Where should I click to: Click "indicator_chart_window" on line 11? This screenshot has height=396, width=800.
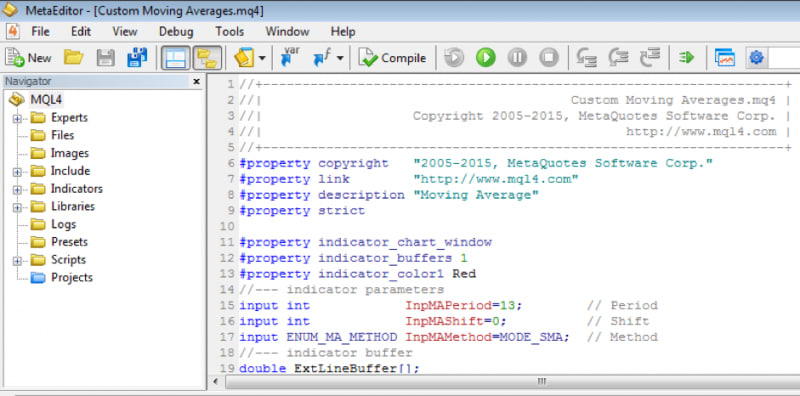click(405, 242)
